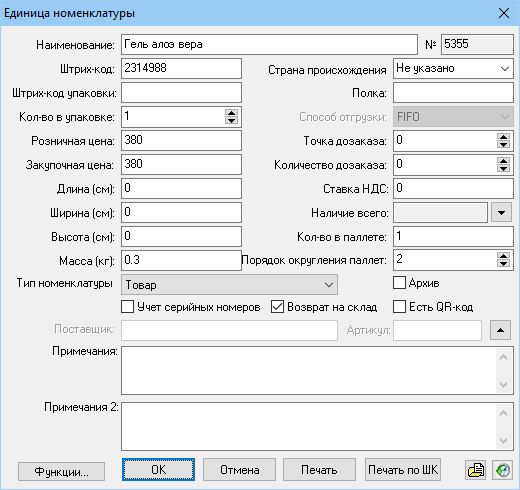Focus the empty Штрих-код упаковки field
The width and height of the screenshot is (520, 490).
pyautogui.click(x=181, y=93)
